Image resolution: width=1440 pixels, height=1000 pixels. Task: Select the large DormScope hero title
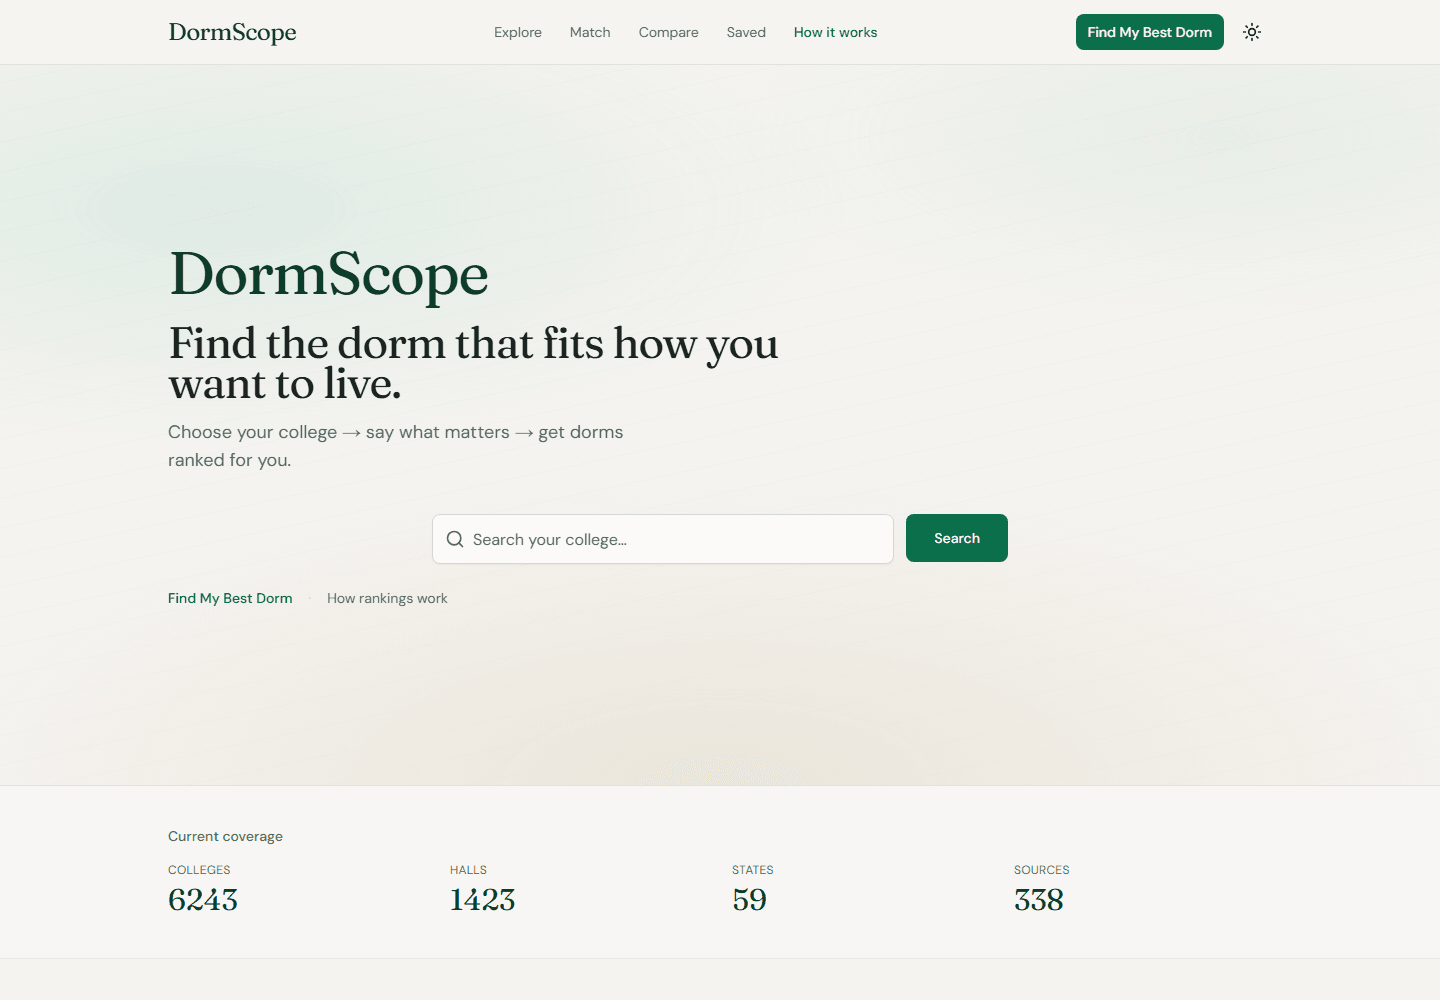pos(329,274)
